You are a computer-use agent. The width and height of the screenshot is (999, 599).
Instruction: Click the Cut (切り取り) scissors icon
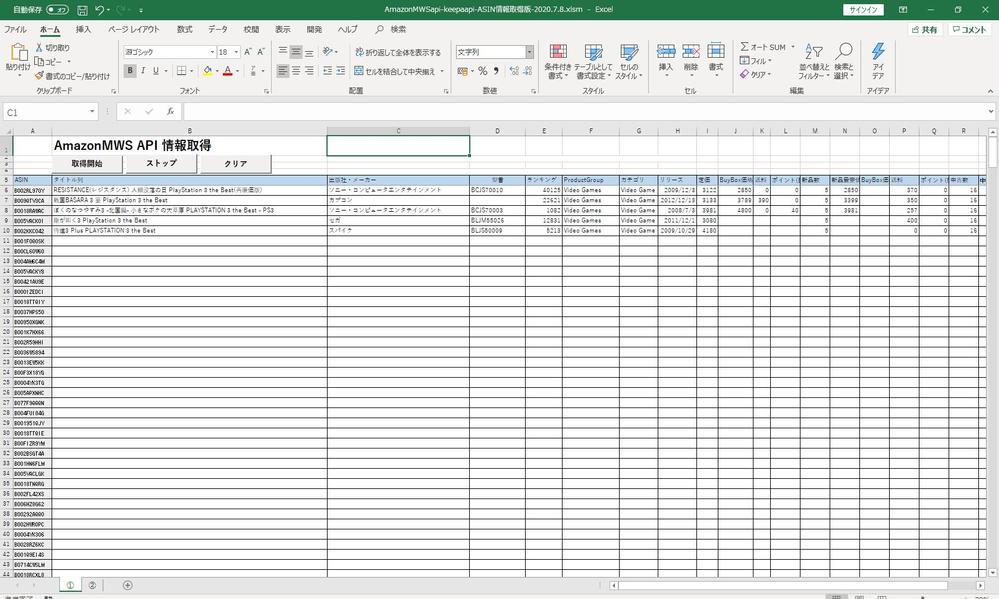pyautogui.click(x=39, y=48)
